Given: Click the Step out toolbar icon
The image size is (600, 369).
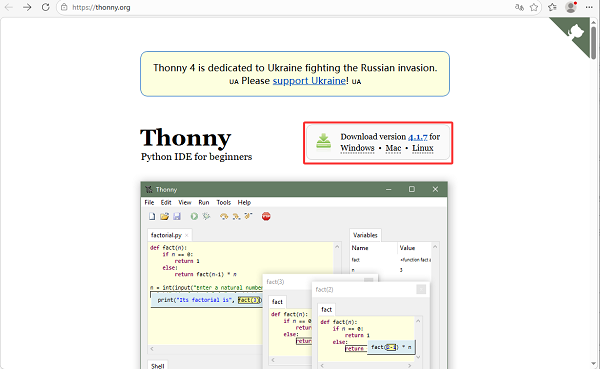Looking at the screenshot, I should point(249,217).
